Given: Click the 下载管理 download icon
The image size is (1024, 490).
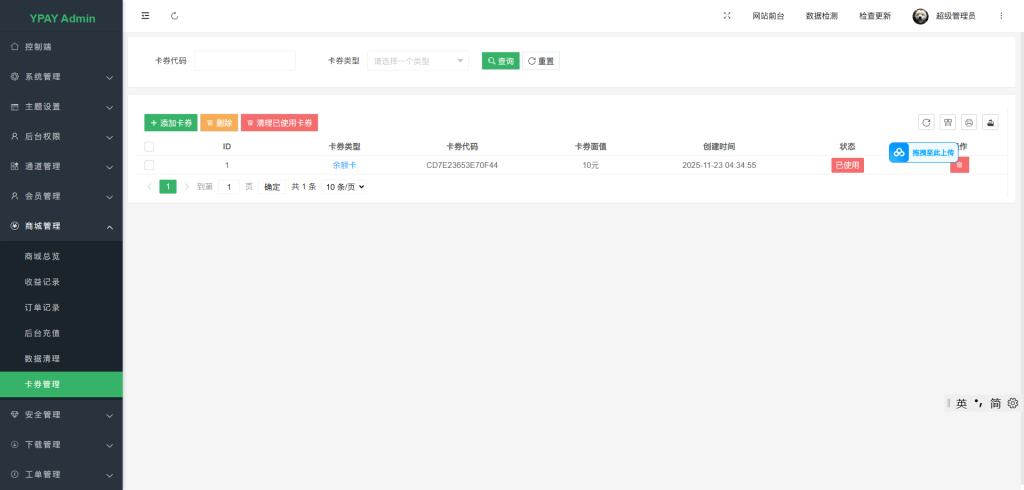Looking at the screenshot, I should tap(15, 444).
